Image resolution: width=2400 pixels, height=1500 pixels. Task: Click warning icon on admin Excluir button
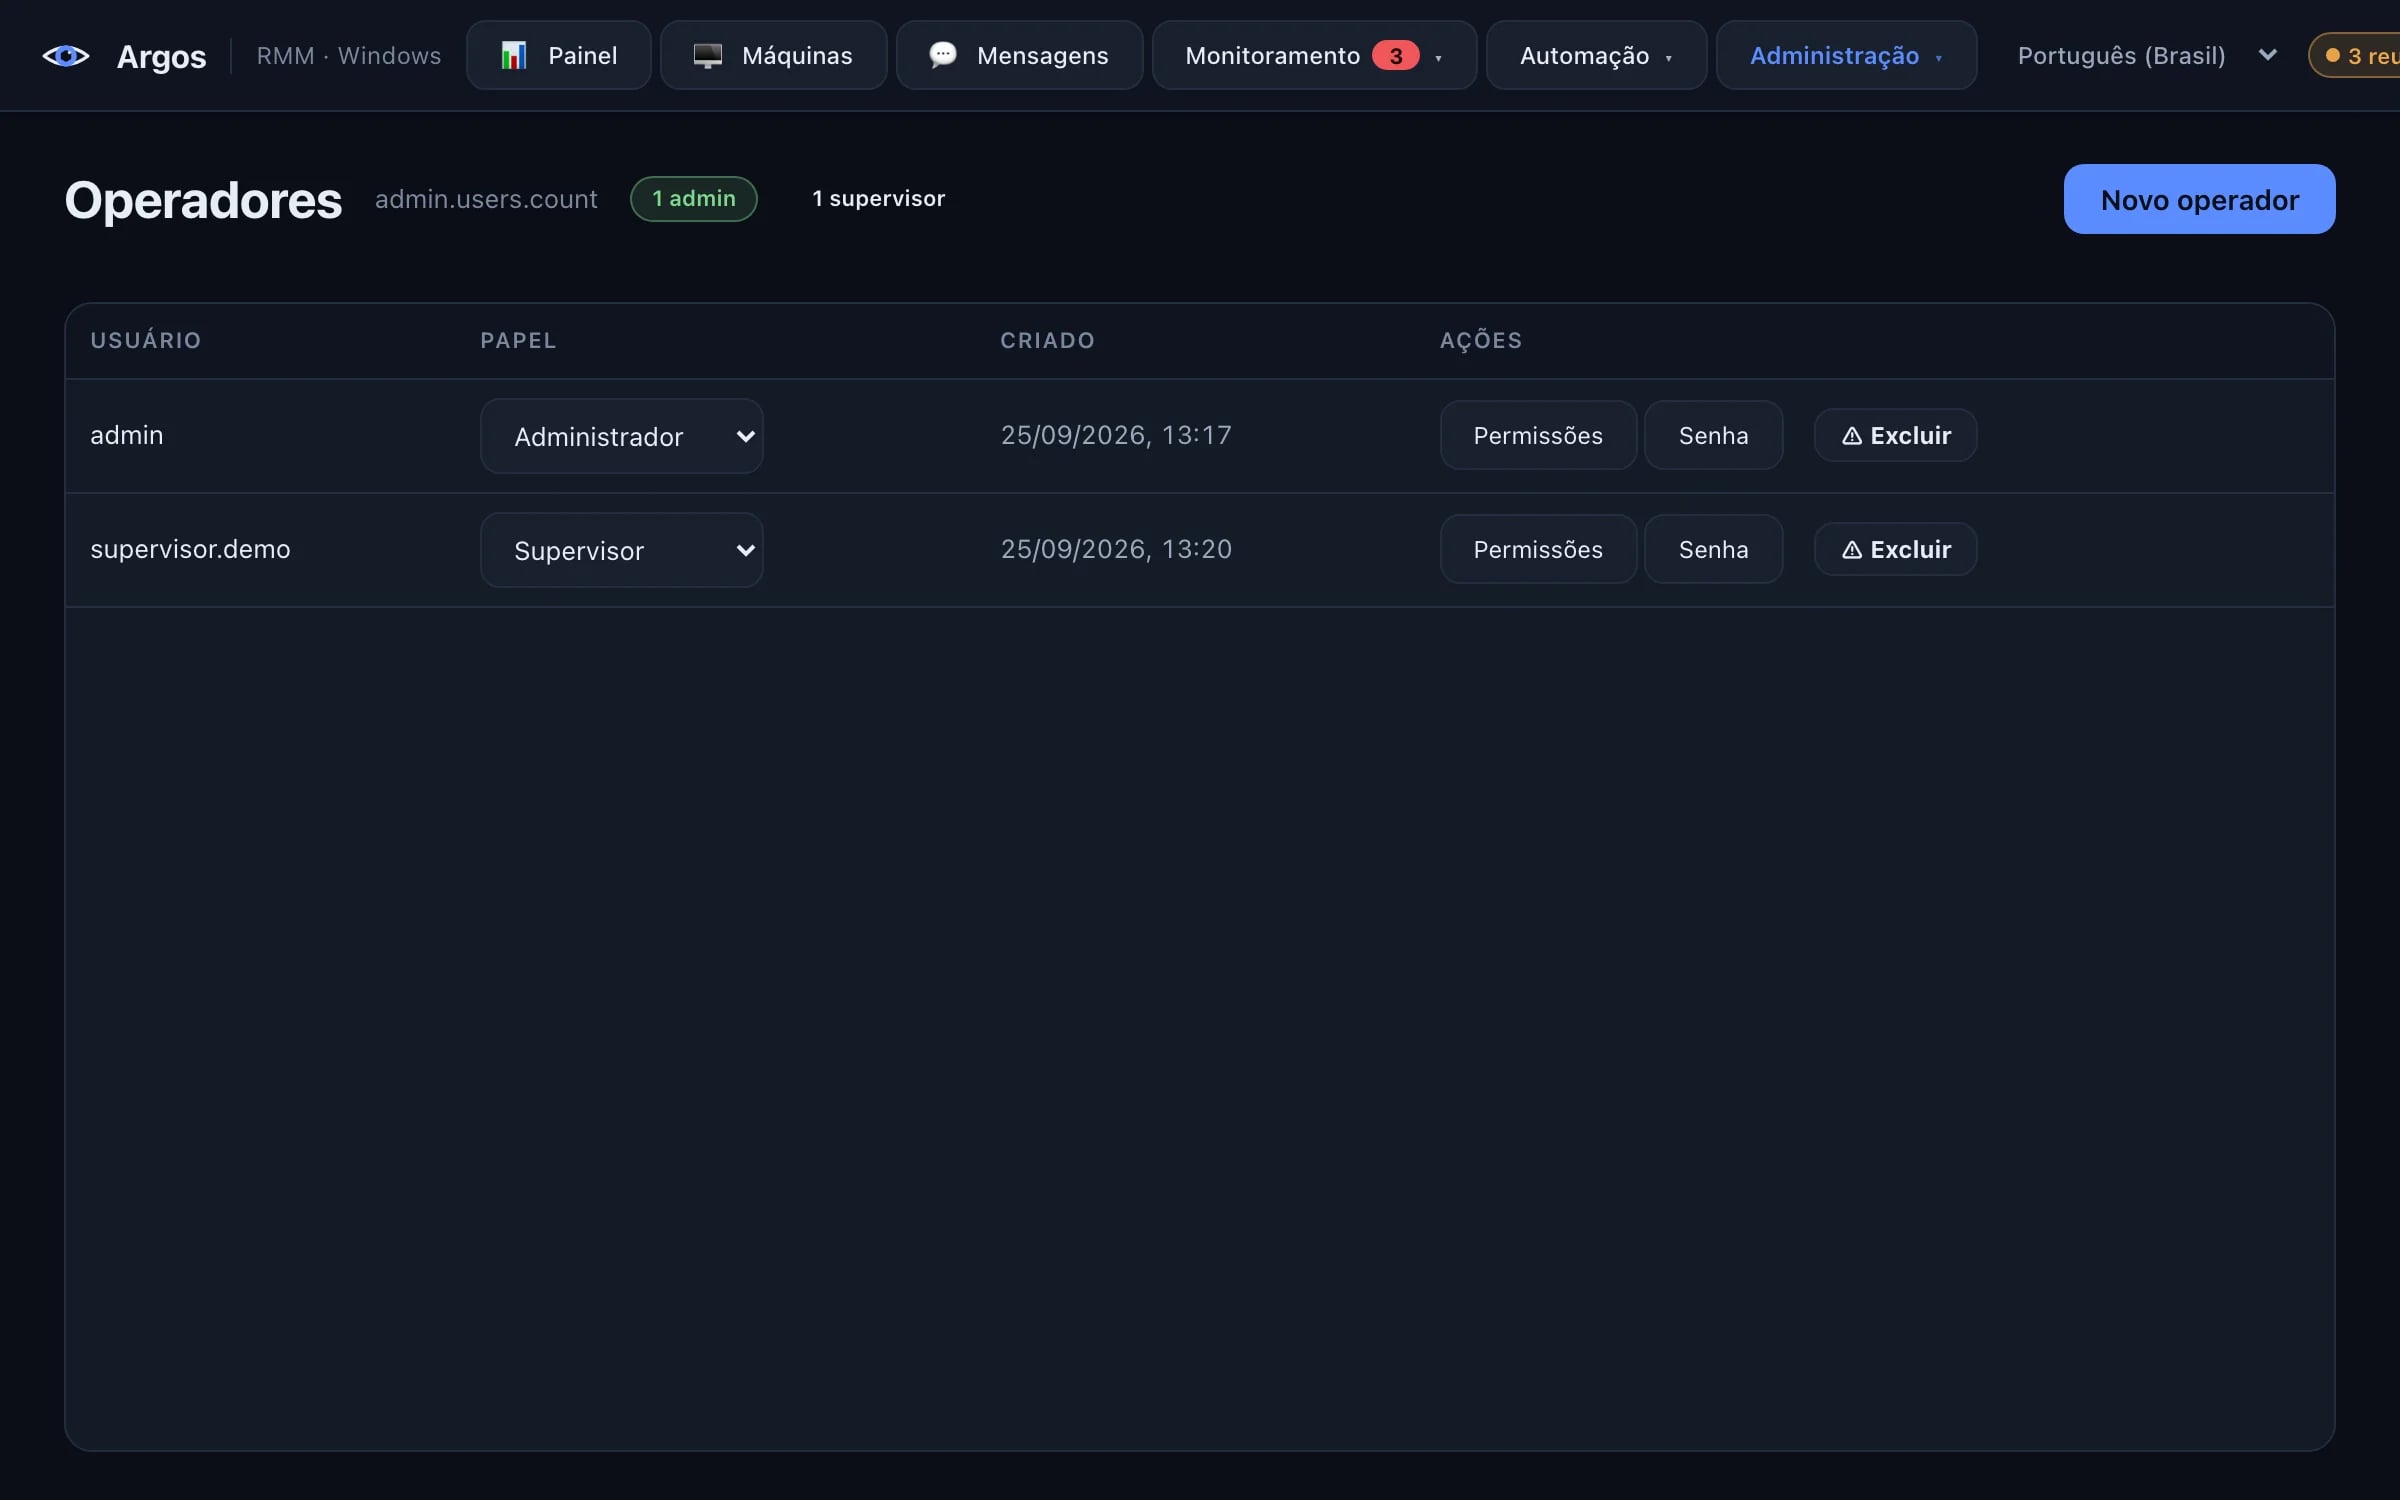[1852, 436]
